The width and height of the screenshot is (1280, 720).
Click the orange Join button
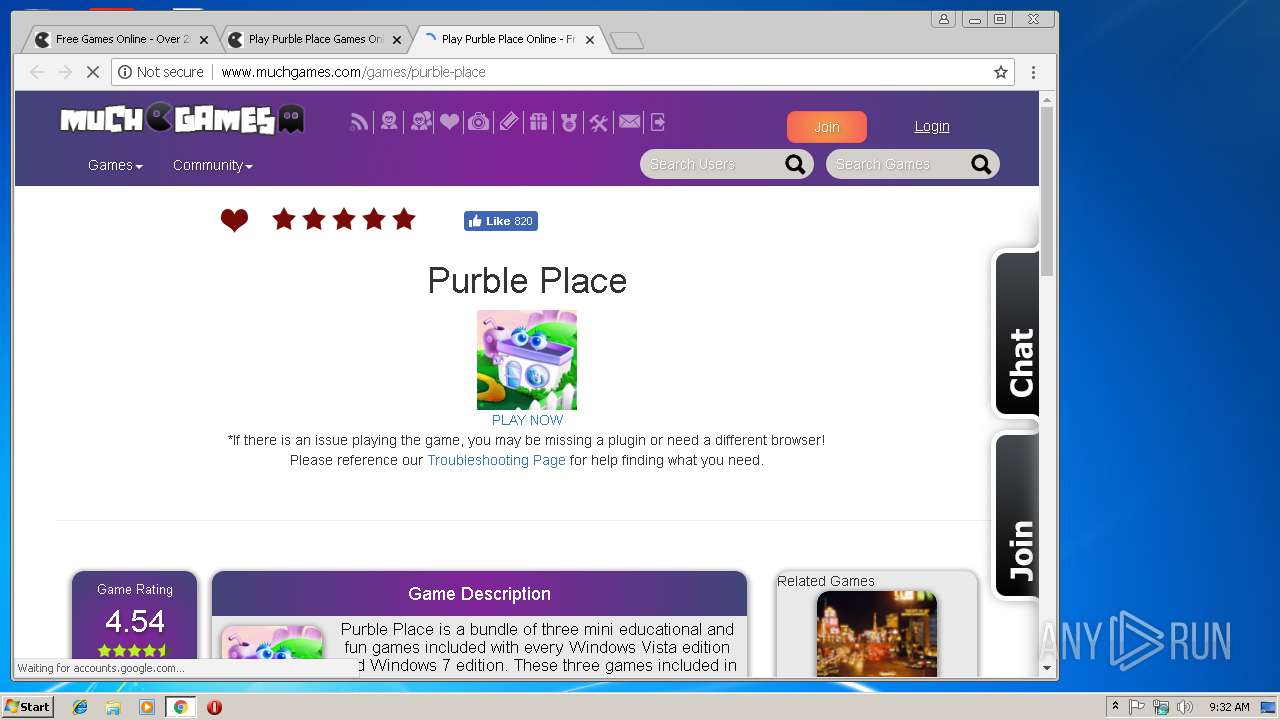[x=826, y=126]
